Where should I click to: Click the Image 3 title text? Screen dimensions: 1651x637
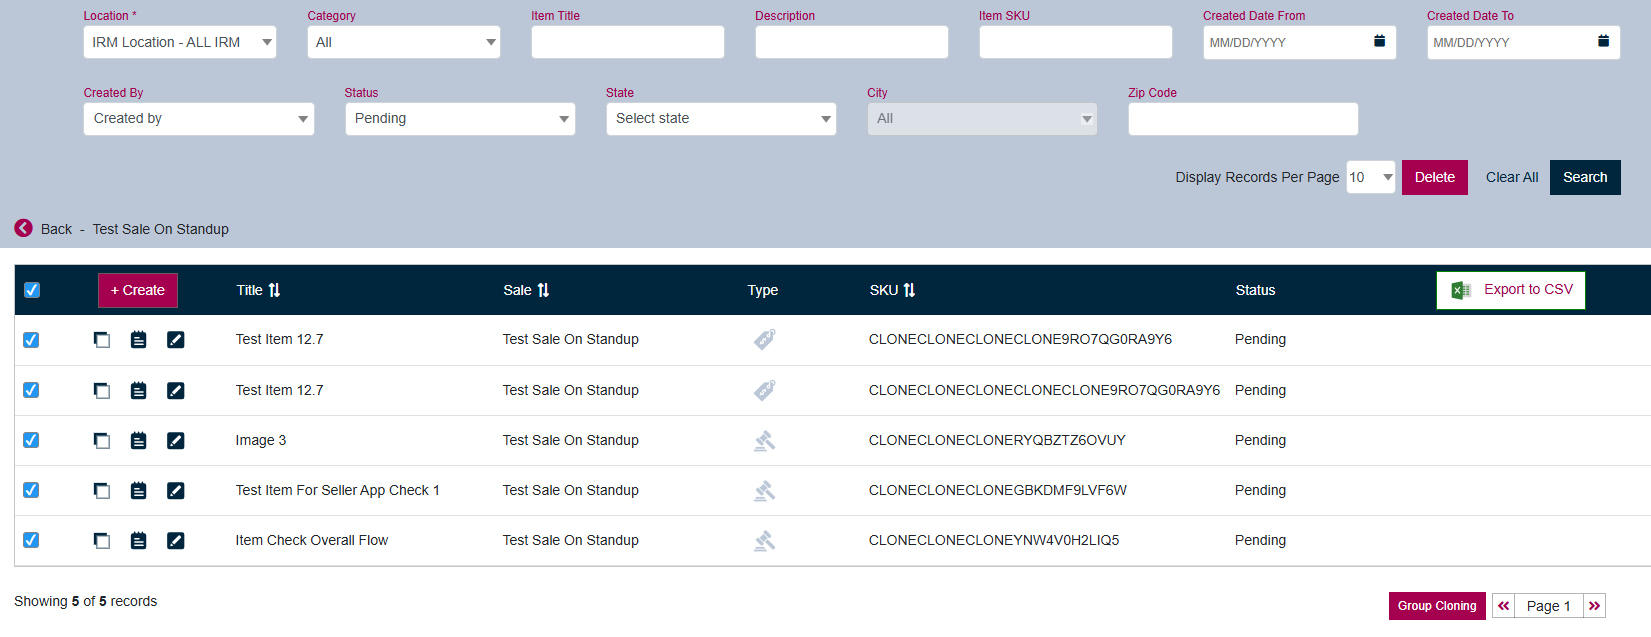pos(261,440)
